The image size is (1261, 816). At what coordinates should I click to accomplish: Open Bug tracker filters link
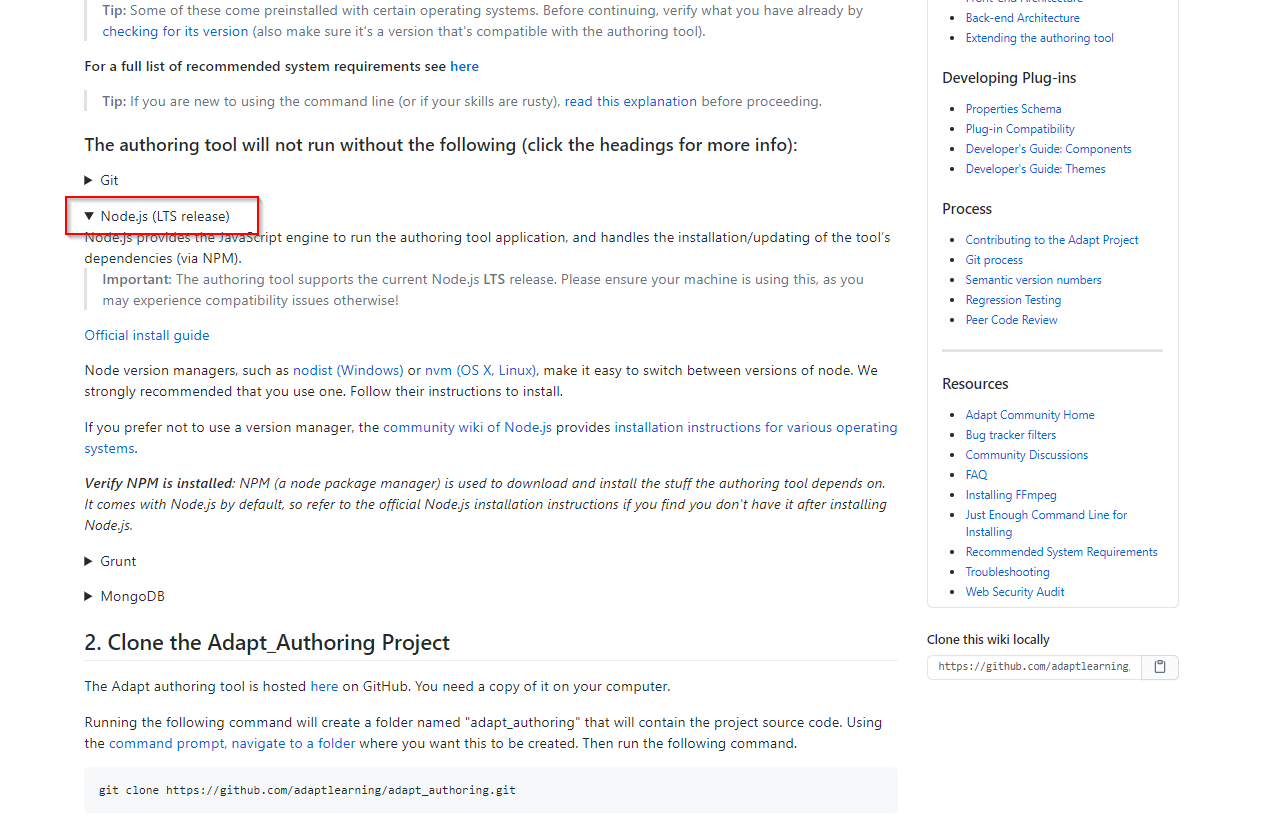click(1010, 435)
